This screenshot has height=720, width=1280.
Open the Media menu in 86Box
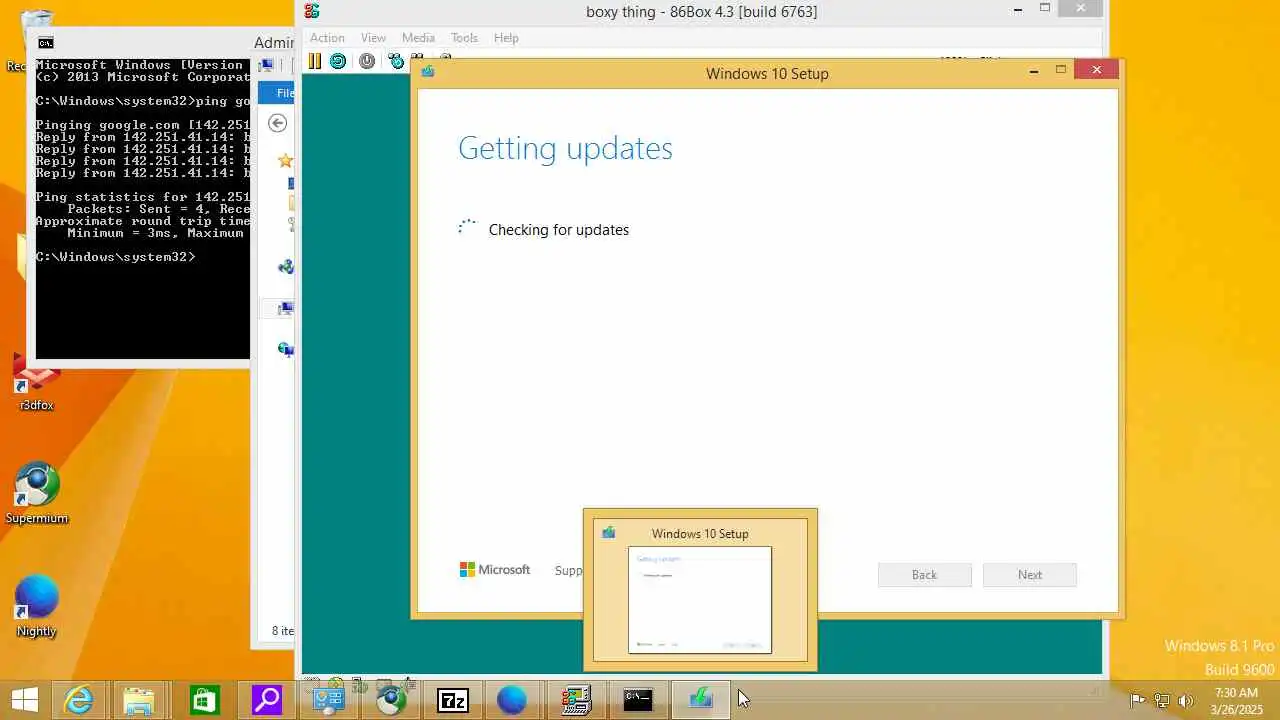point(418,38)
